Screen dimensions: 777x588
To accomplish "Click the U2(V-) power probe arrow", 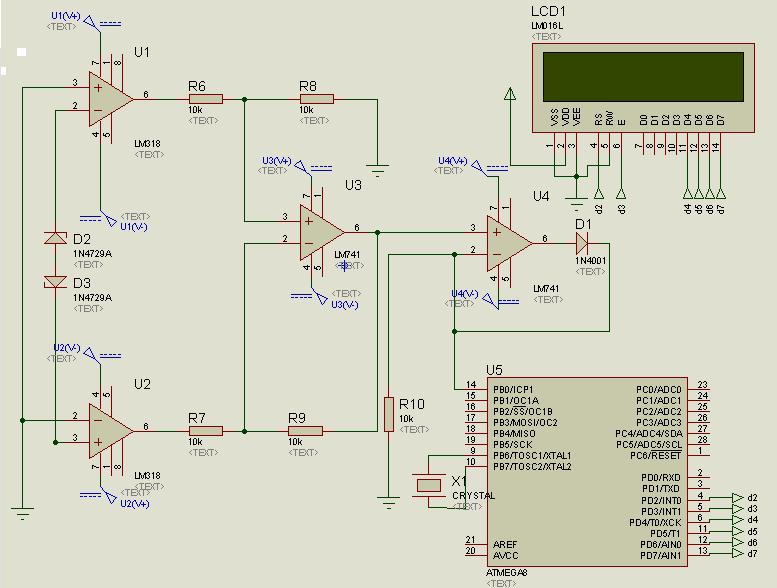I will pyautogui.click(x=89, y=353).
